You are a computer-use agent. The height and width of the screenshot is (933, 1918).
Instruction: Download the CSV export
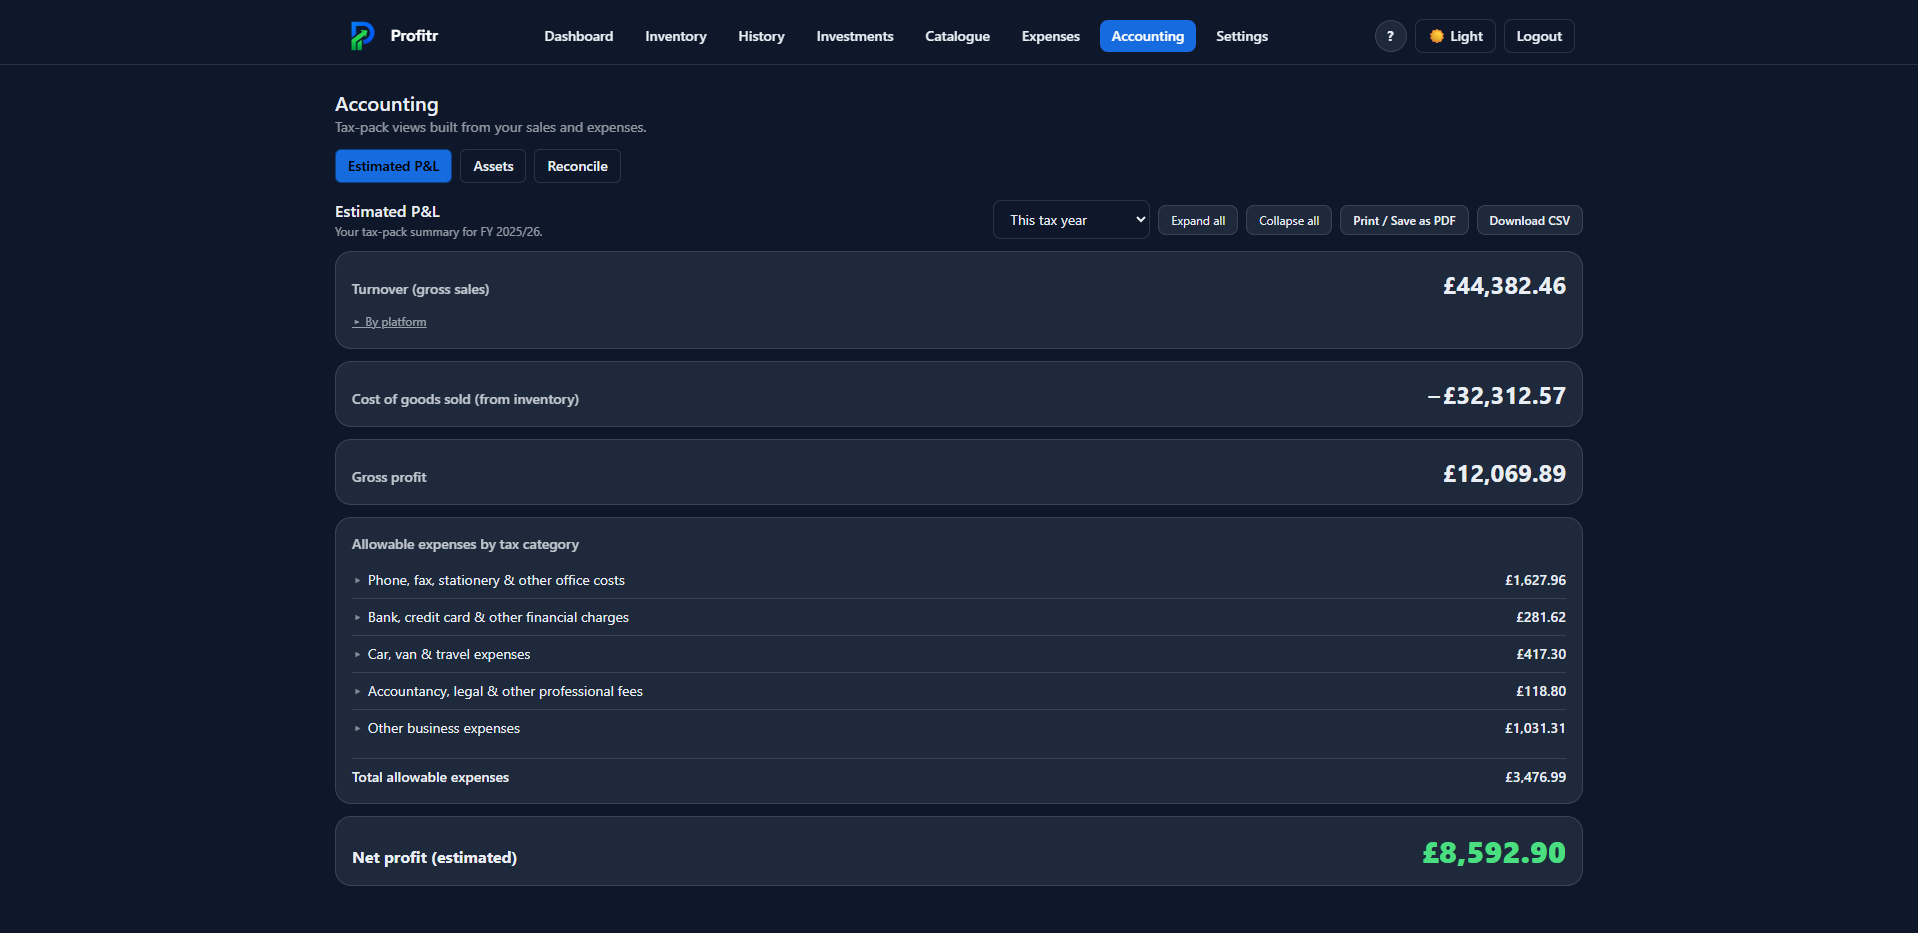(1529, 220)
